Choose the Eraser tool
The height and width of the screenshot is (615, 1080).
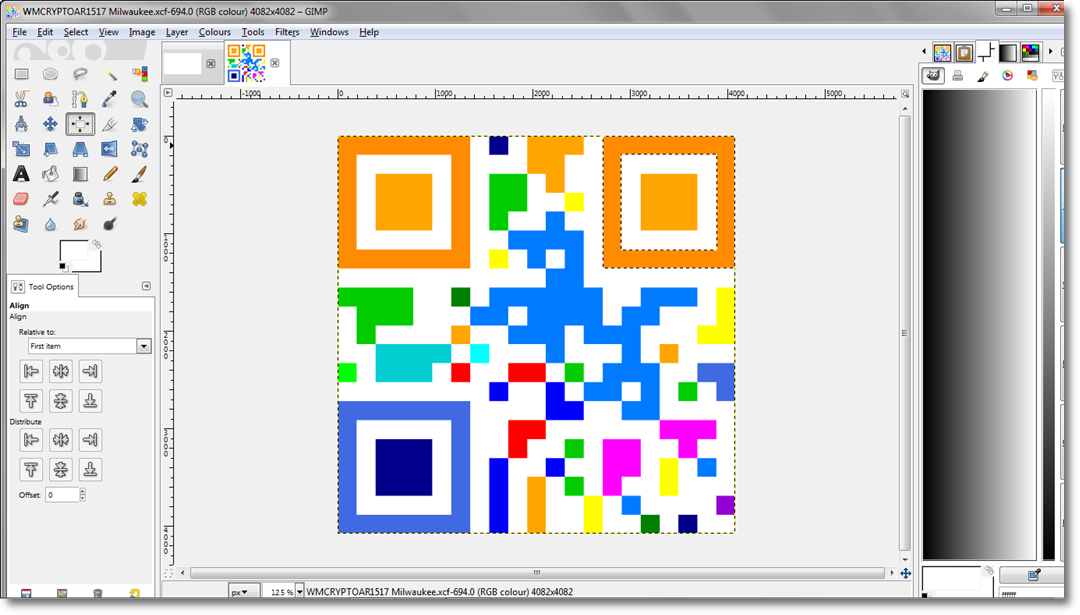pyautogui.click(x=21, y=199)
